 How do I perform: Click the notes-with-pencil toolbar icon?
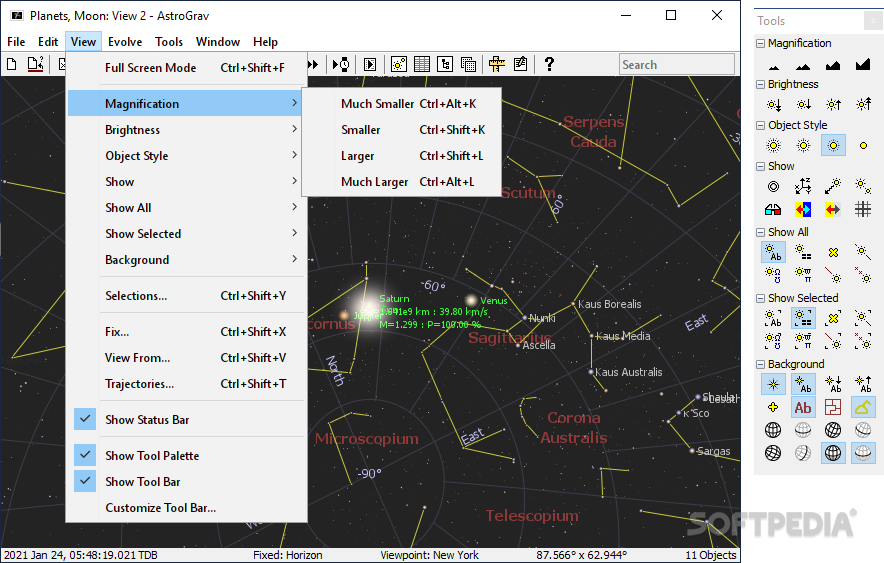[x=520, y=64]
